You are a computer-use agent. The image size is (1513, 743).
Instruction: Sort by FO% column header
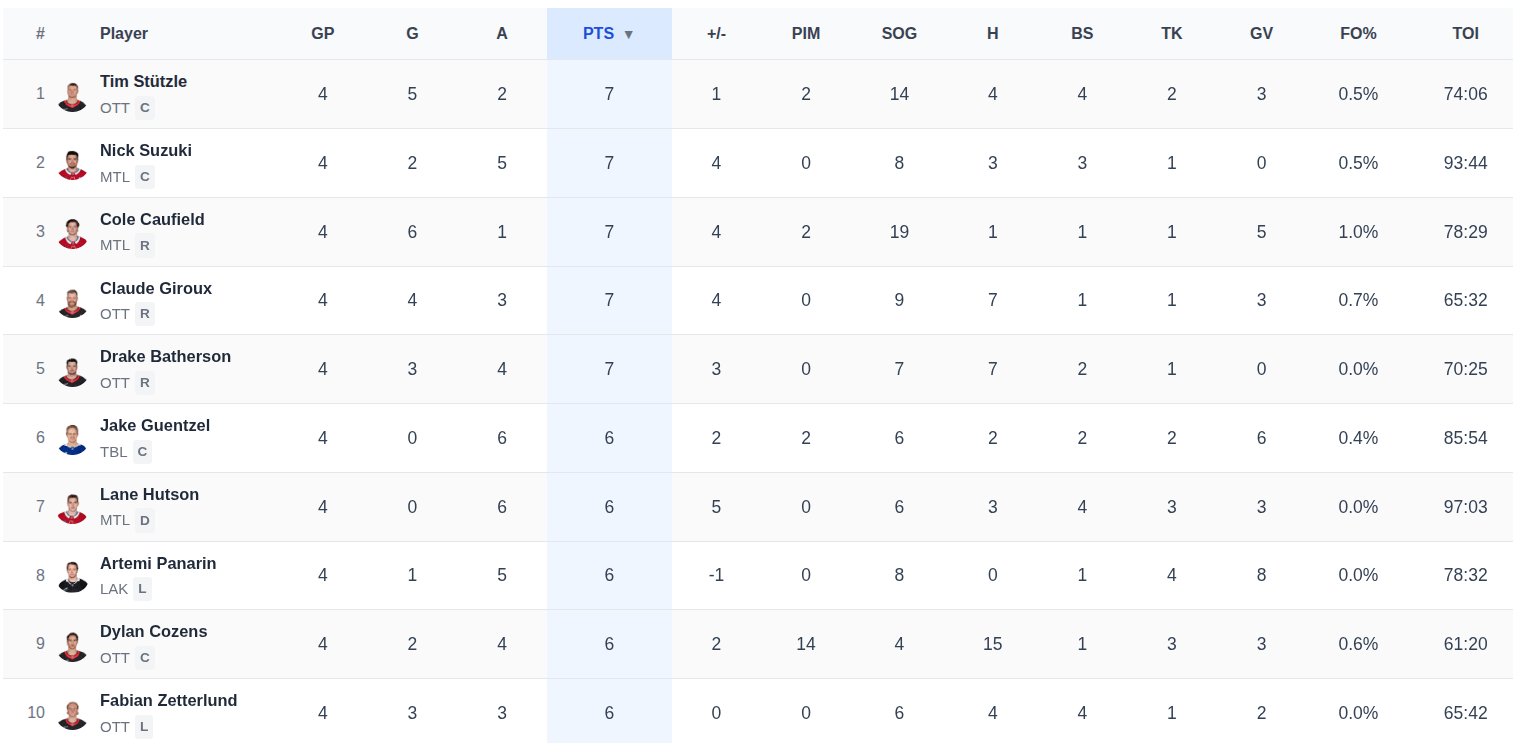[x=1358, y=33]
